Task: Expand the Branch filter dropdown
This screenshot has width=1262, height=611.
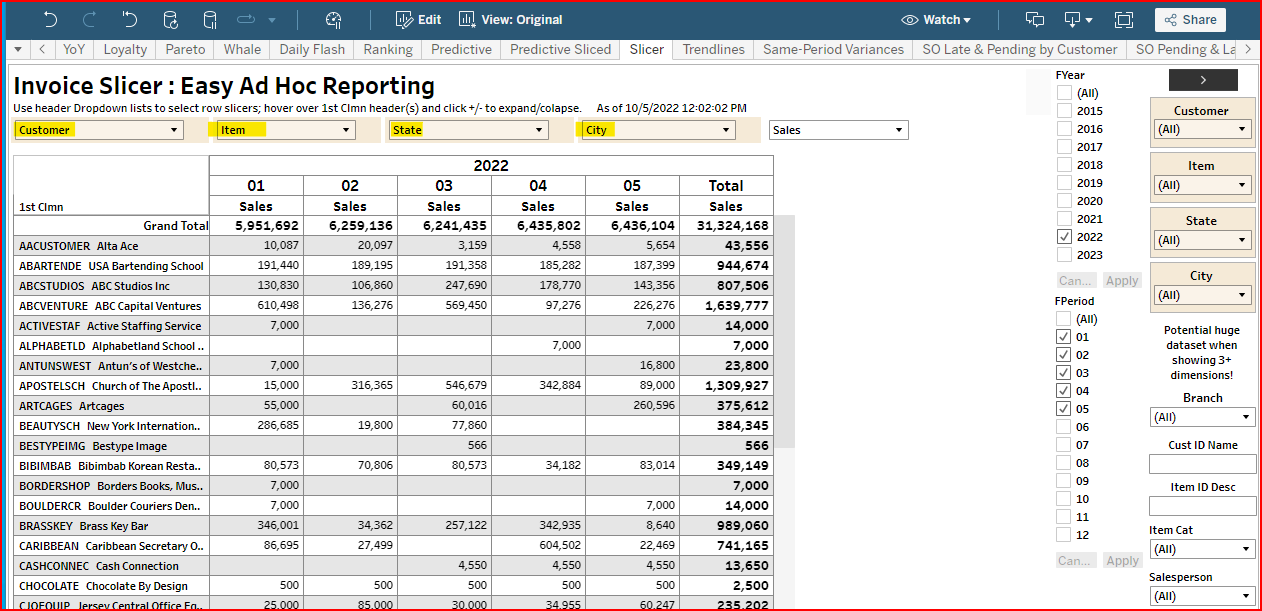Action: click(x=1203, y=417)
